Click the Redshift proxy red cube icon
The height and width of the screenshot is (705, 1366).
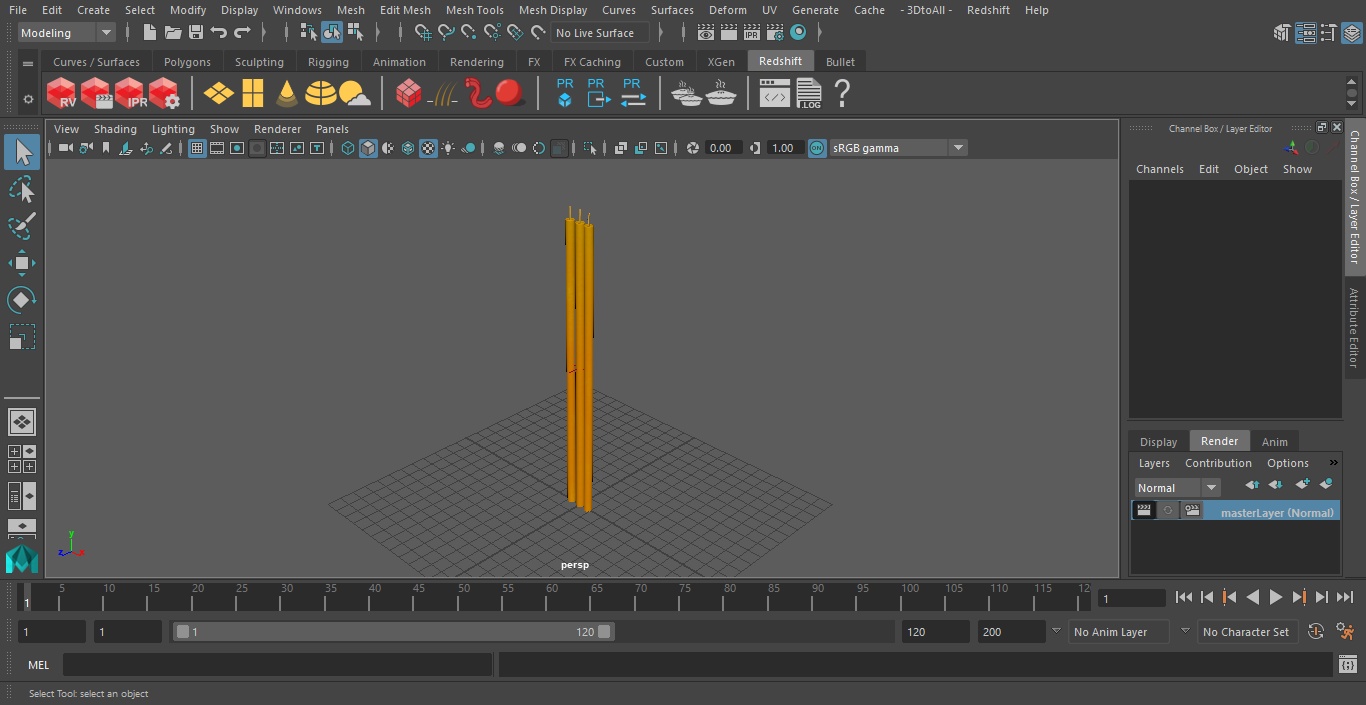408,94
